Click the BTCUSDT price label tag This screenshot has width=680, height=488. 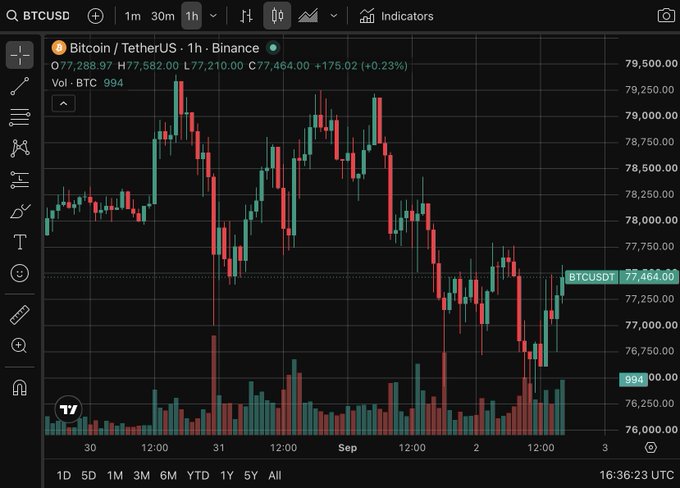coord(592,277)
